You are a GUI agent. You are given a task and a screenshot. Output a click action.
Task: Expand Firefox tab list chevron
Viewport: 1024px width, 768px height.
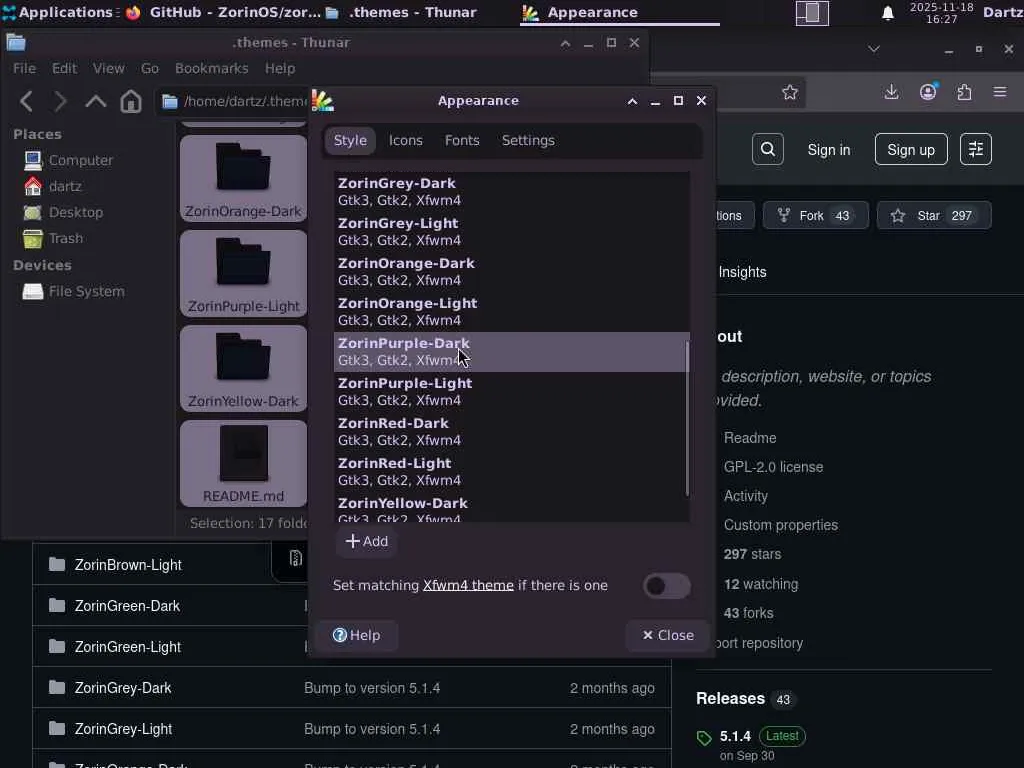pyautogui.click(x=874, y=49)
